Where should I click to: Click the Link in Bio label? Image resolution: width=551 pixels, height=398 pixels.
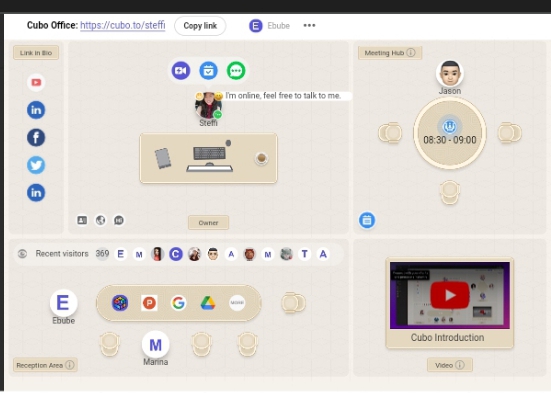coord(36,53)
